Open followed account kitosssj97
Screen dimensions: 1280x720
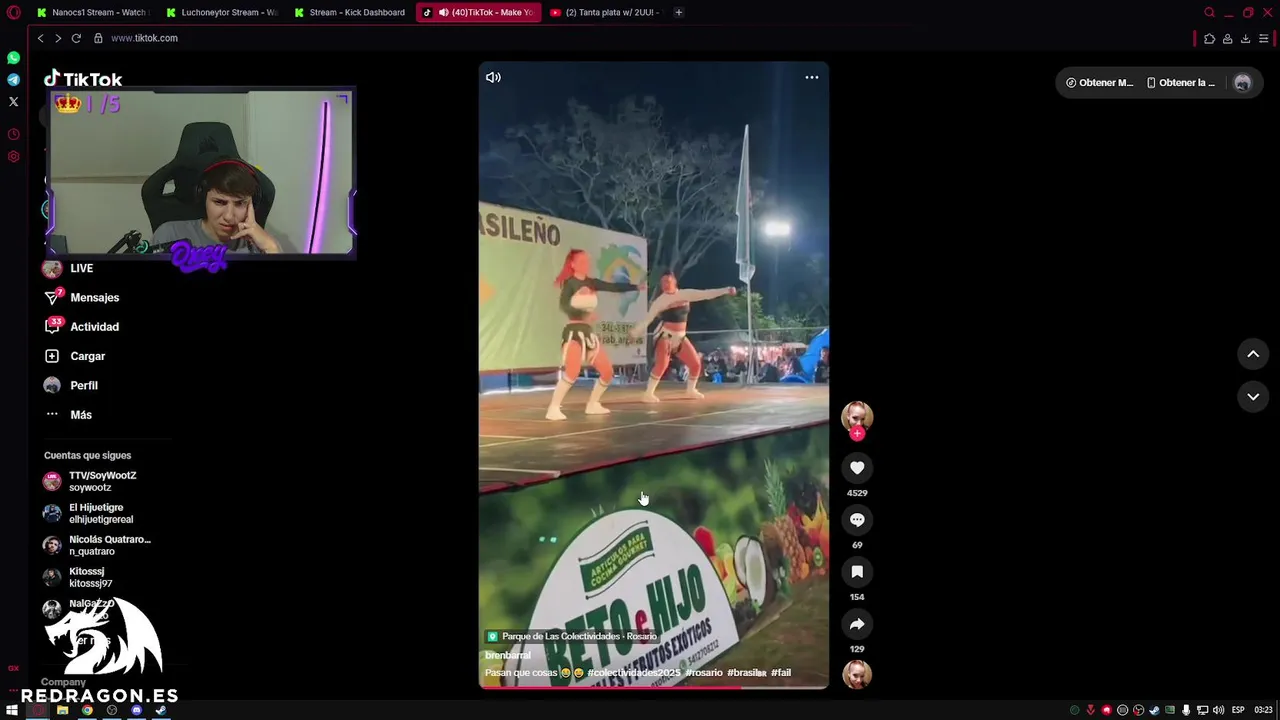(x=78, y=577)
